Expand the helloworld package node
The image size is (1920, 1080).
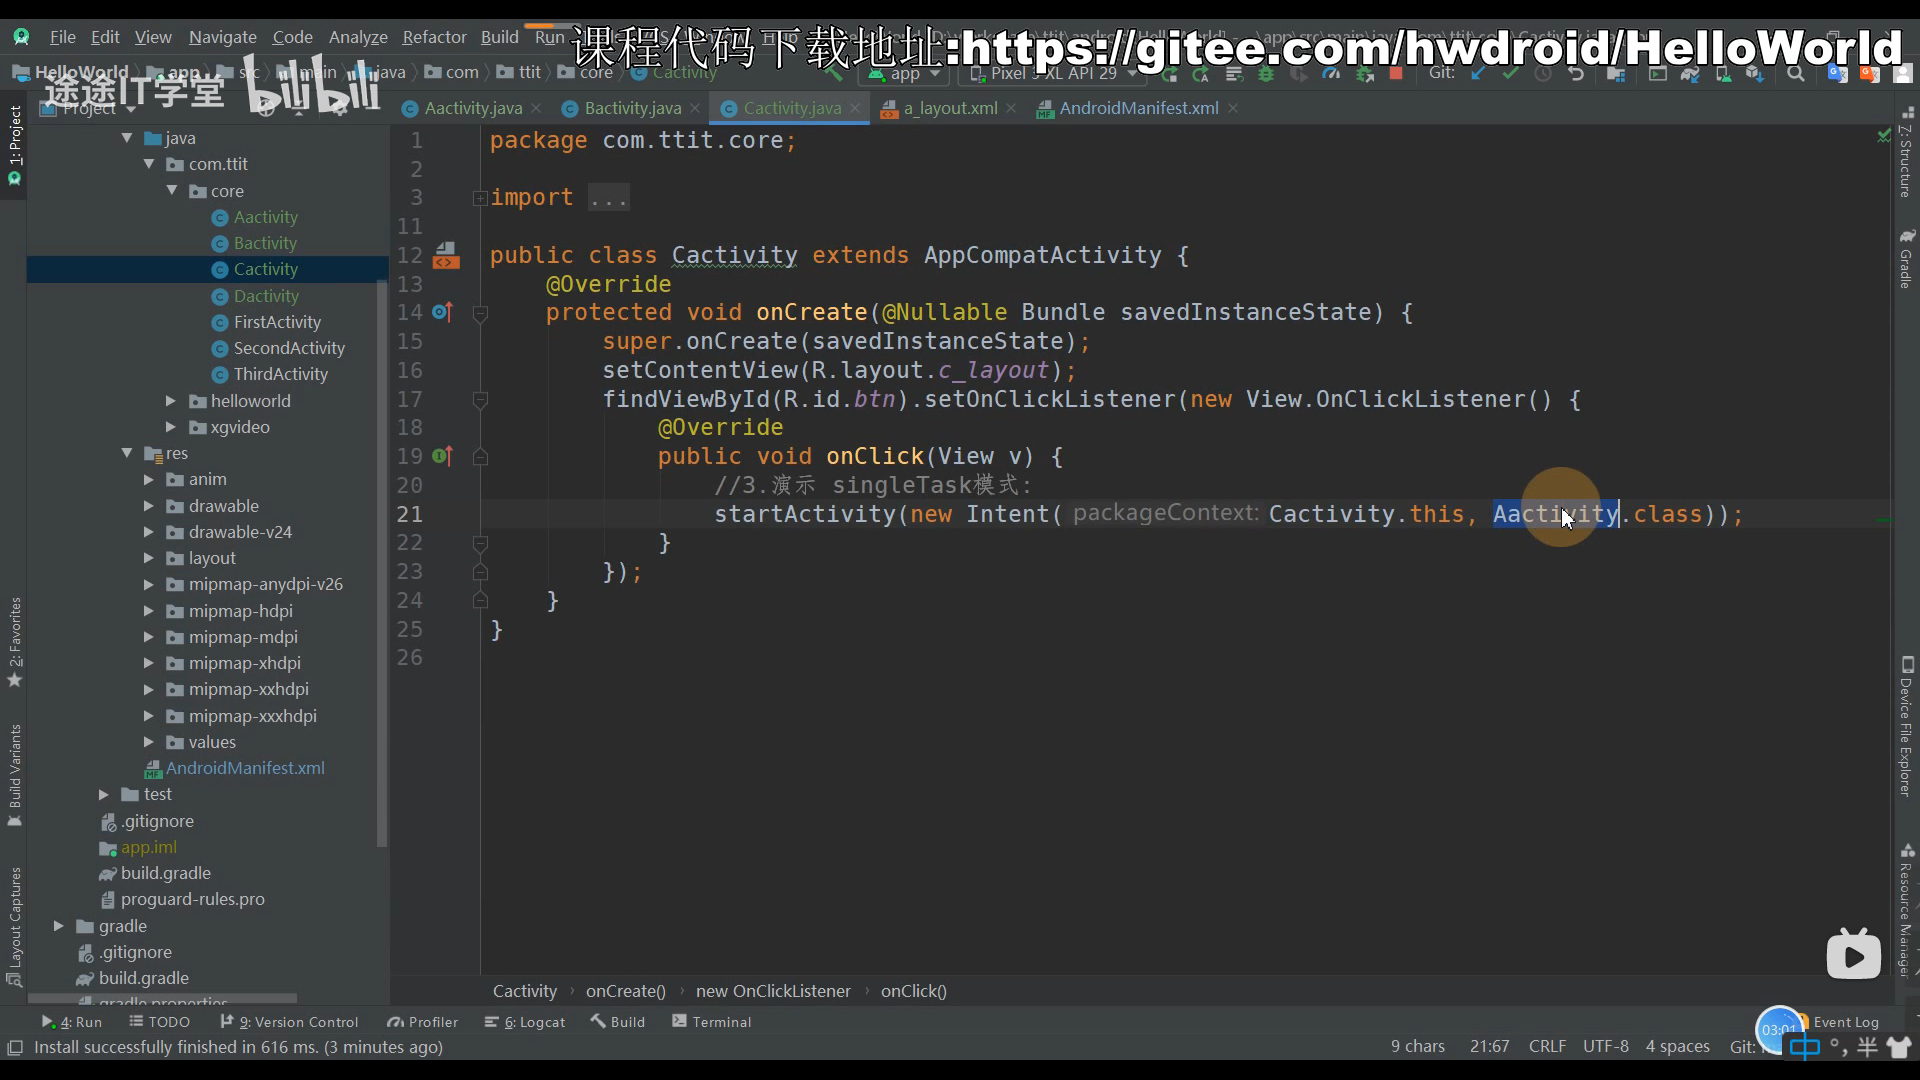click(171, 401)
